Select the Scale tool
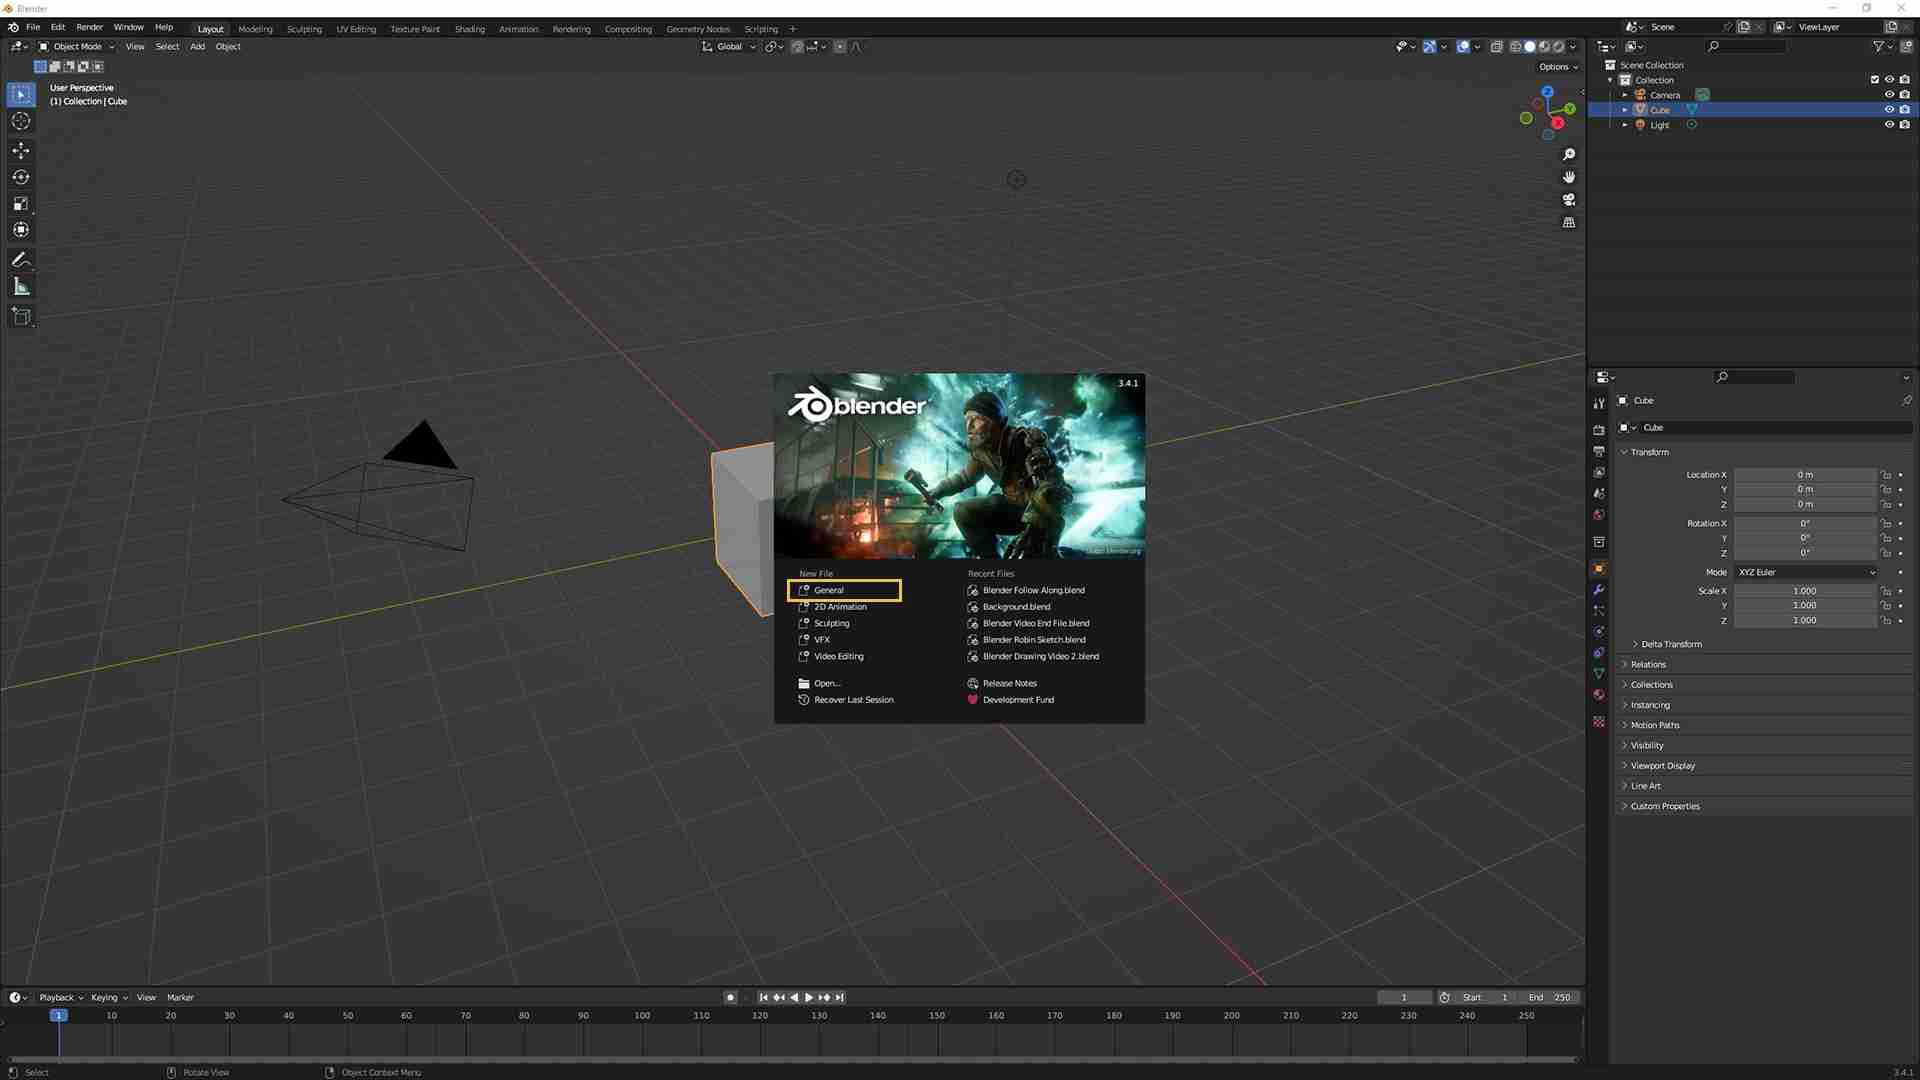Viewport: 1920px width, 1080px height. pos(21,204)
